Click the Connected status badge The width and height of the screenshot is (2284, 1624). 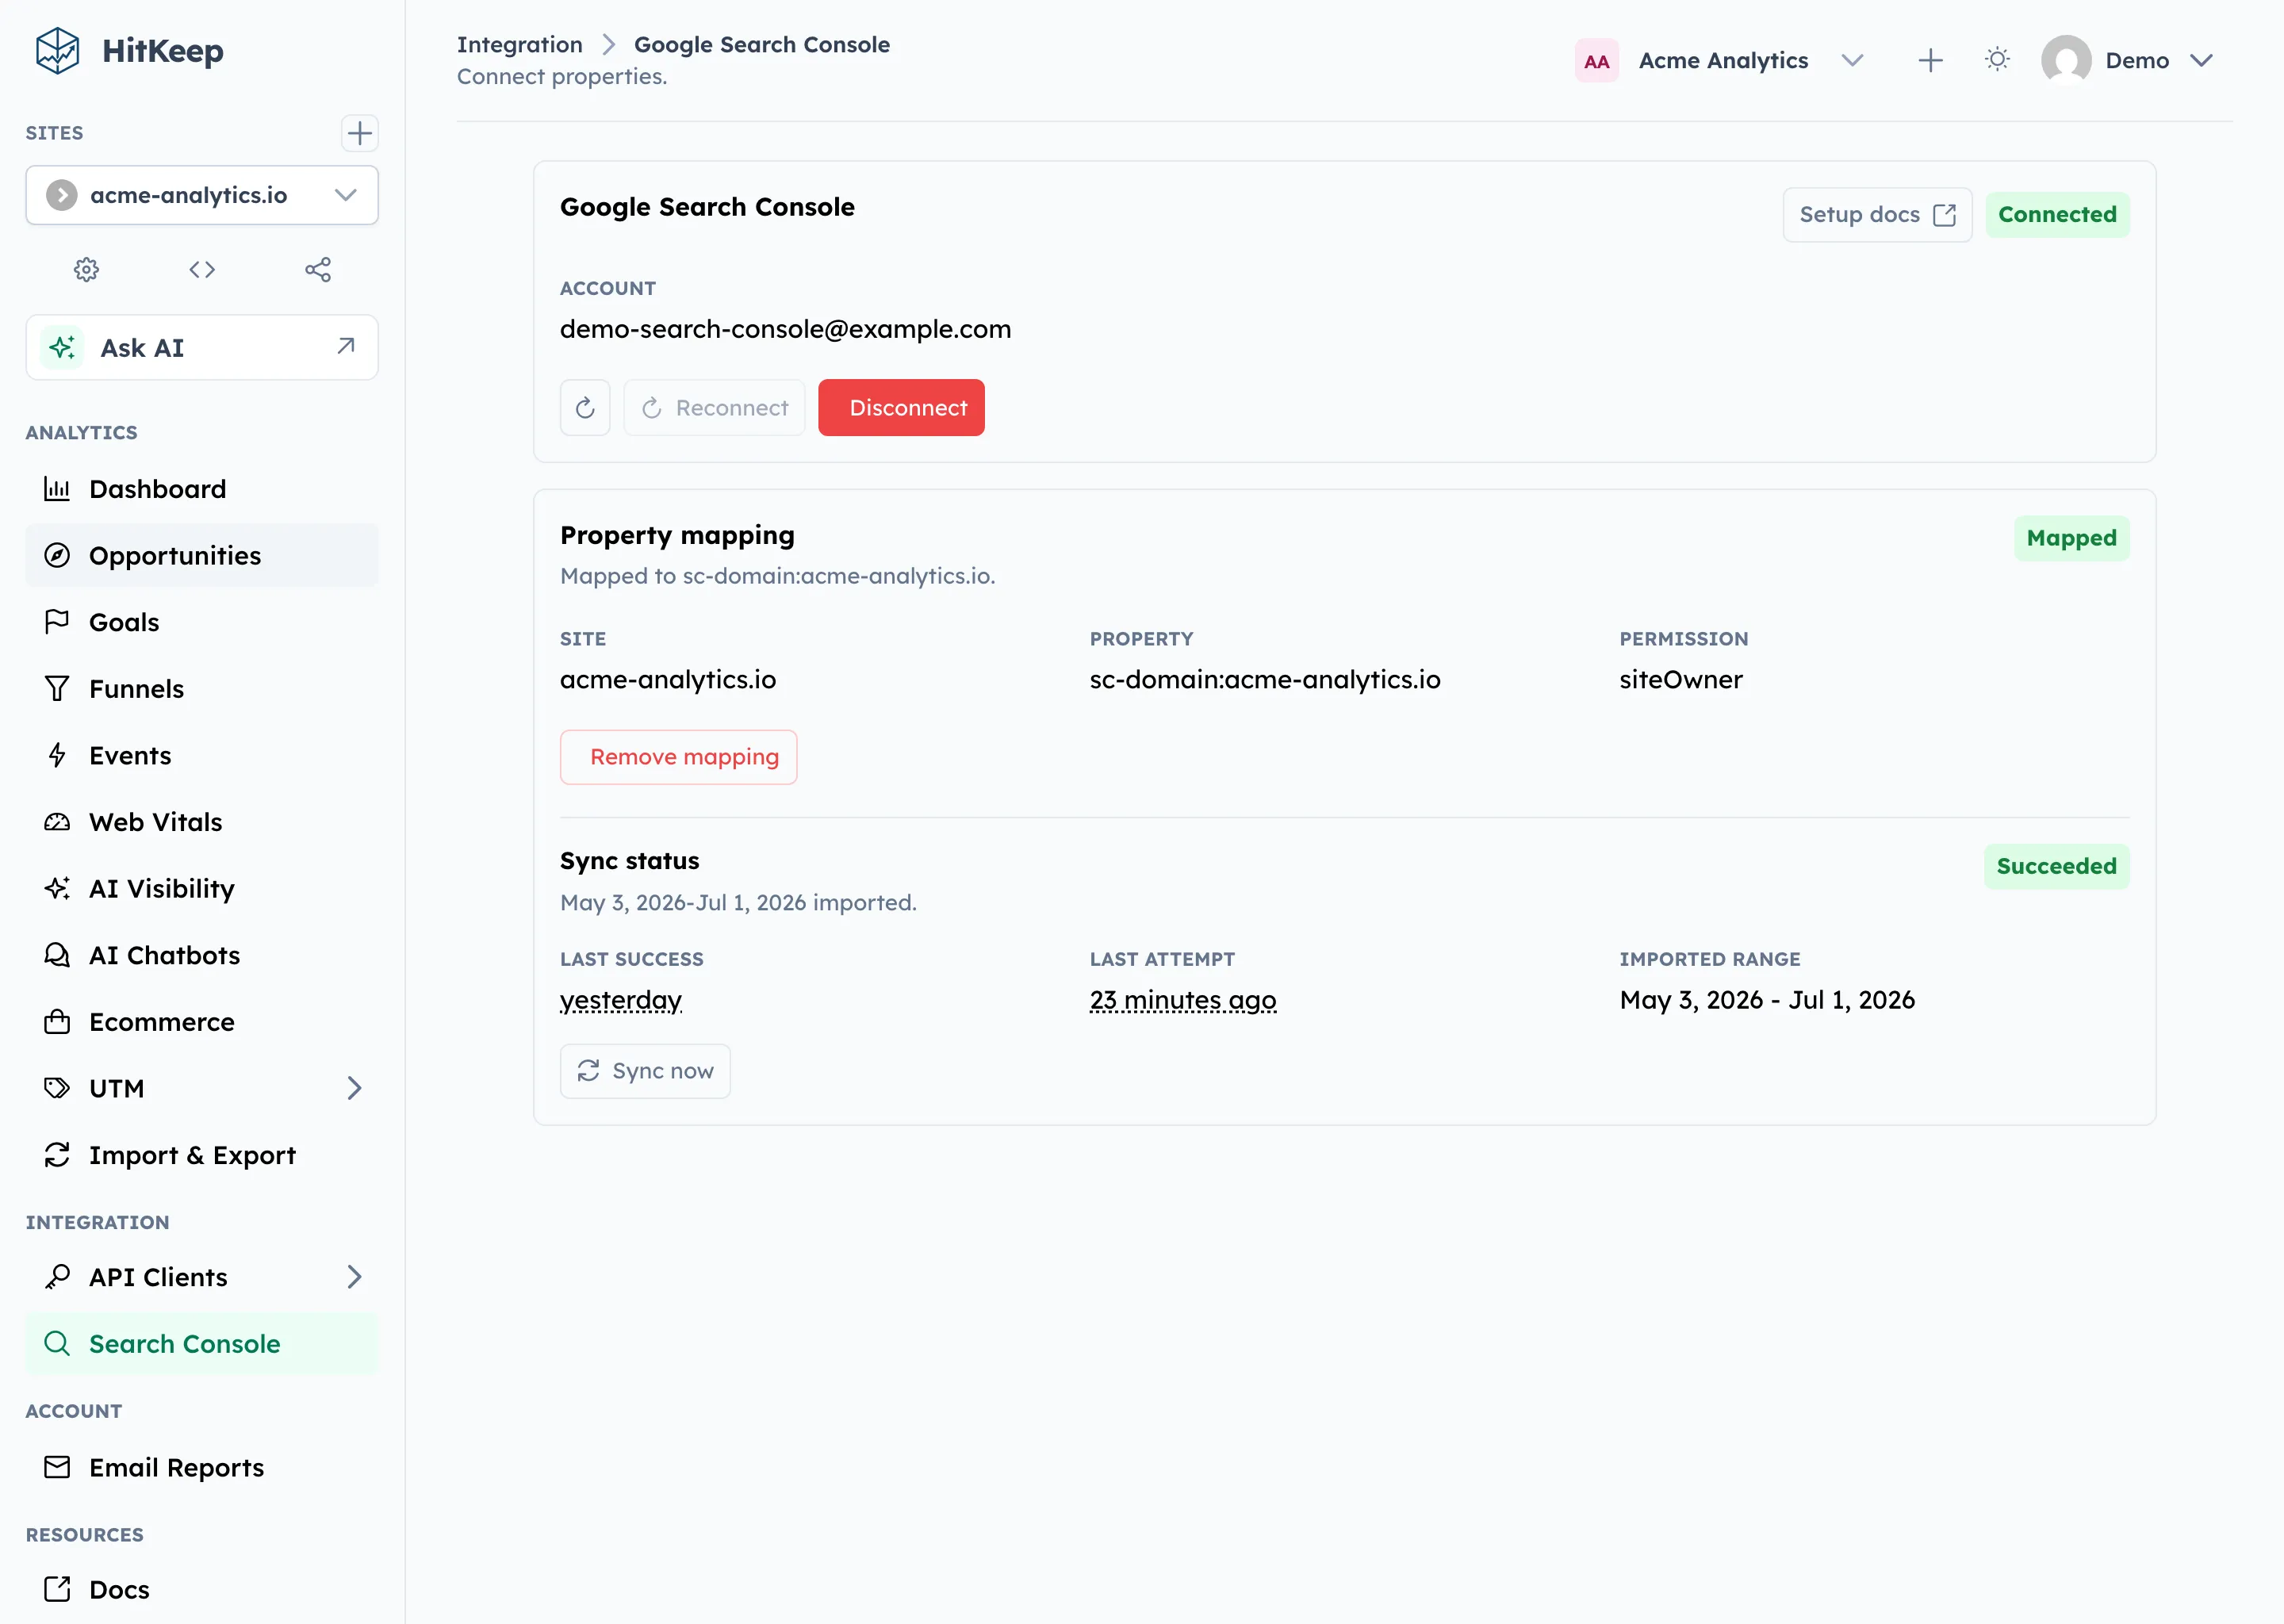tap(2056, 215)
